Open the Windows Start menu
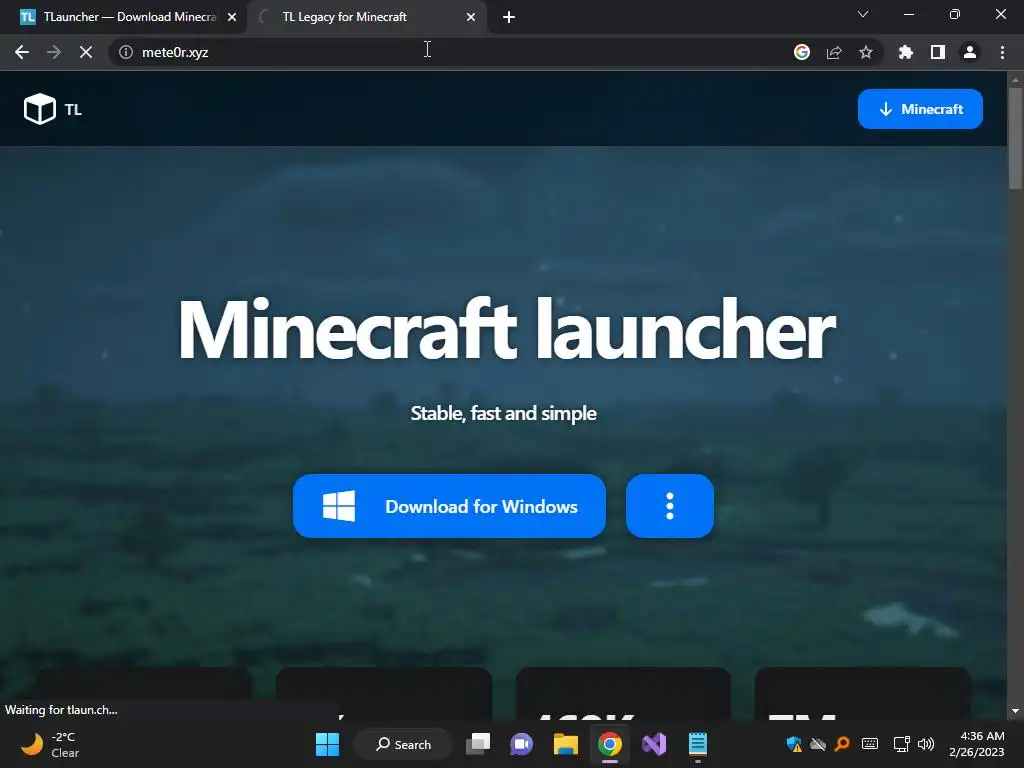 (327, 744)
